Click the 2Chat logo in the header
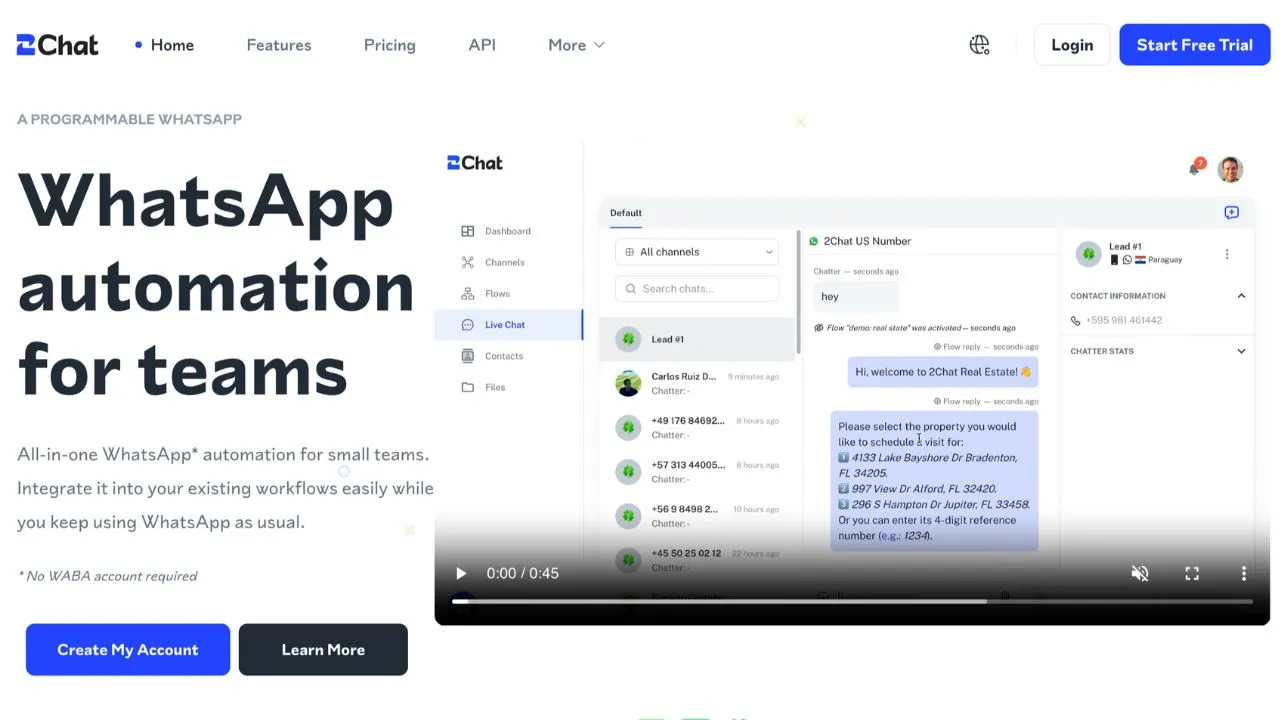This screenshot has width=1280, height=720. [57, 45]
